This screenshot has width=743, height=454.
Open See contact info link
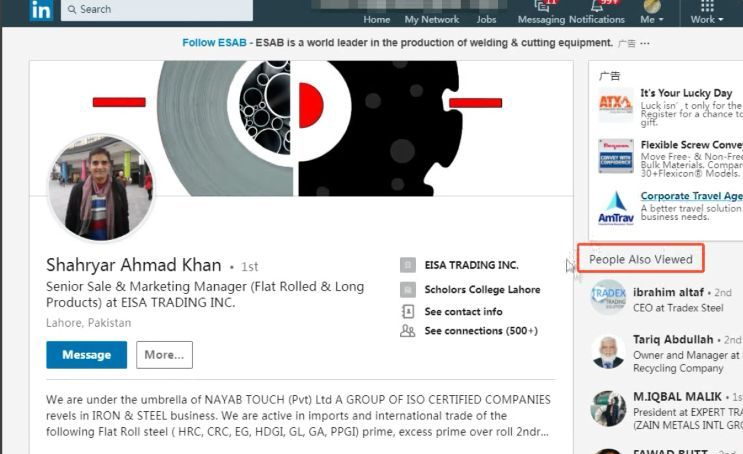(x=463, y=311)
